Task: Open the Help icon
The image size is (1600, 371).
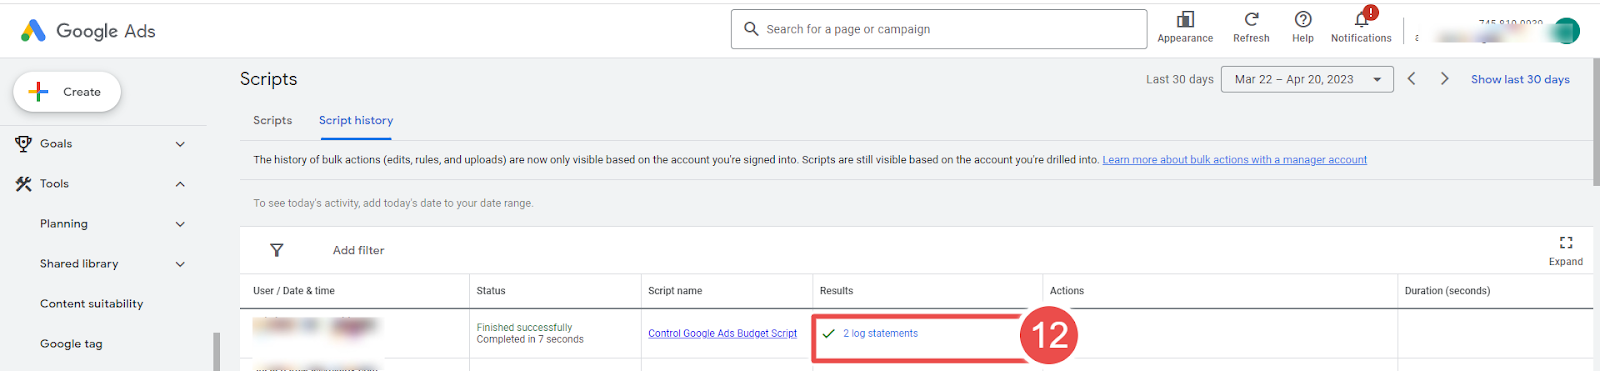Action: point(1303,20)
